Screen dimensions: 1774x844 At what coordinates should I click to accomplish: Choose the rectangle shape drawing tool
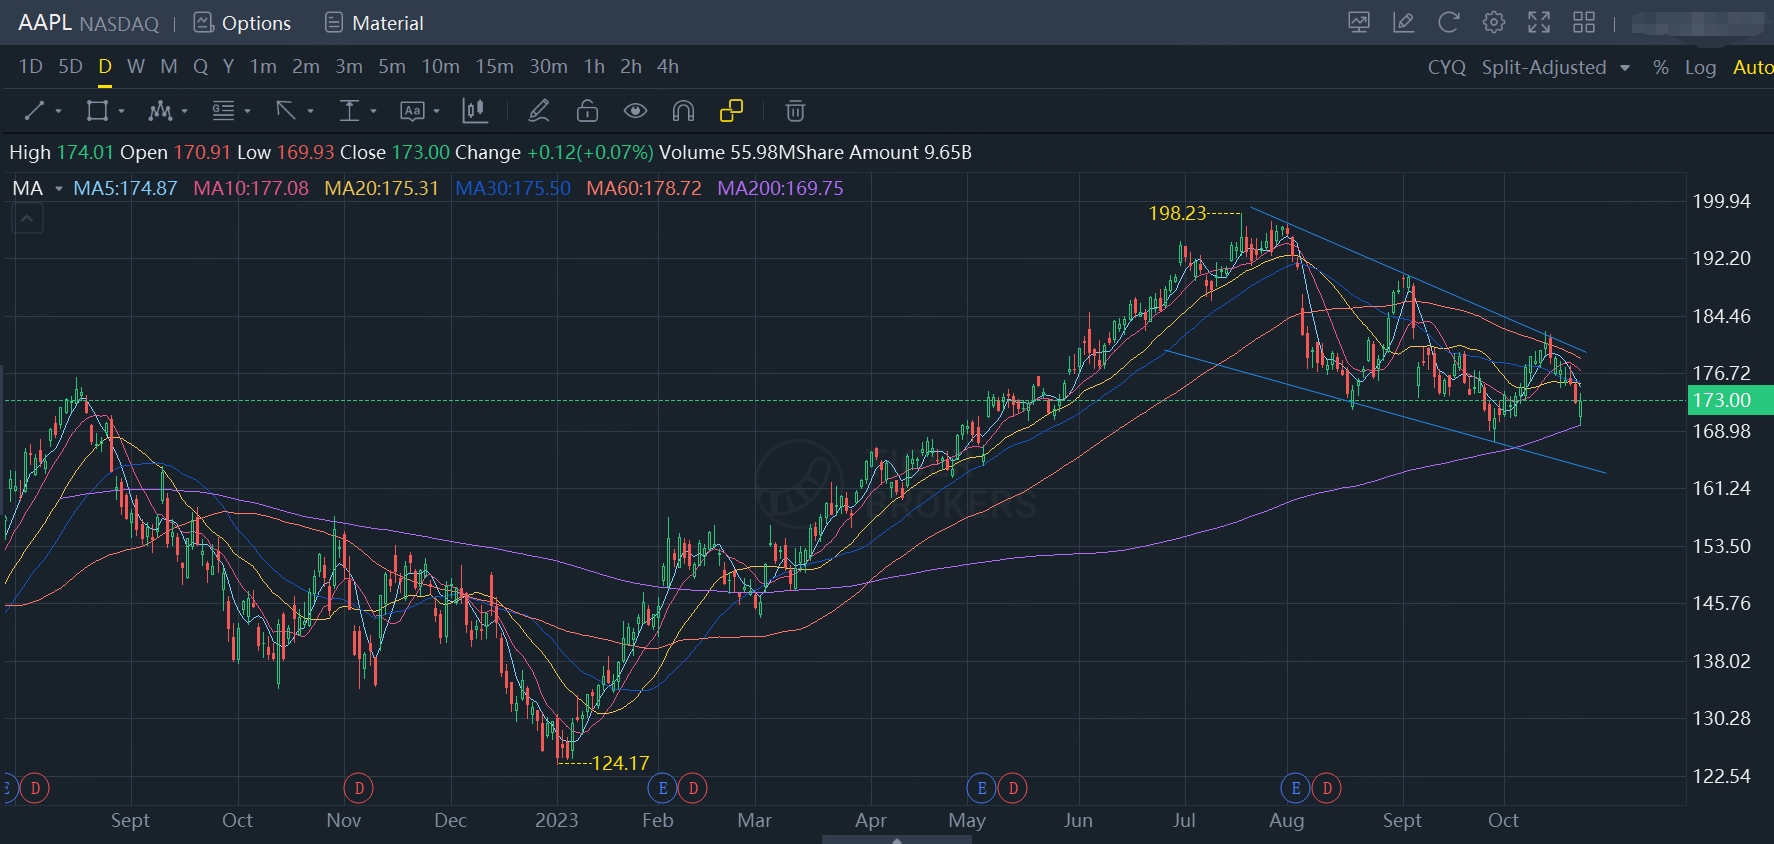pos(97,111)
